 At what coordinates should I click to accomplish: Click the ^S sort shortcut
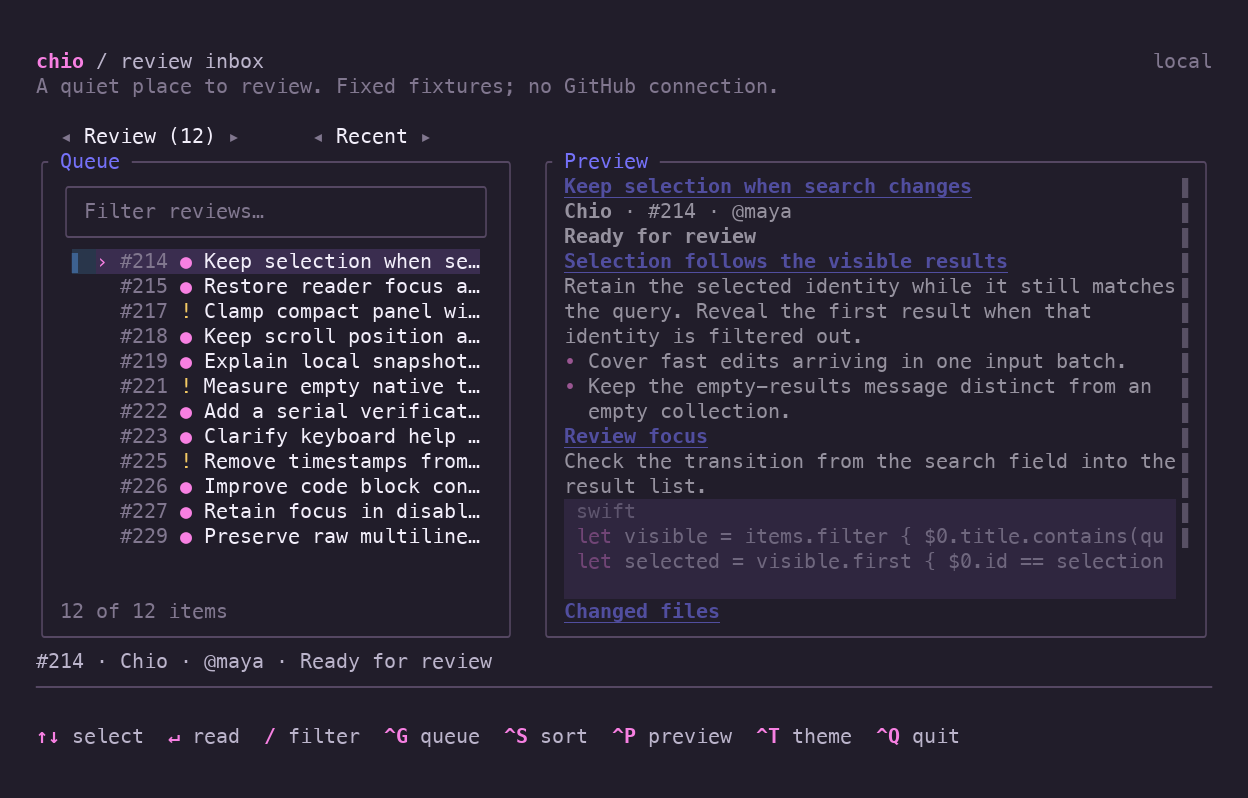pos(546,737)
